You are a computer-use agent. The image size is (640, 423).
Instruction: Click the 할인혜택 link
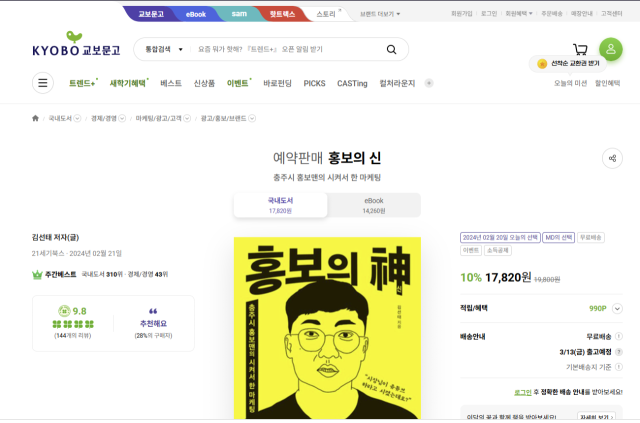point(607,83)
